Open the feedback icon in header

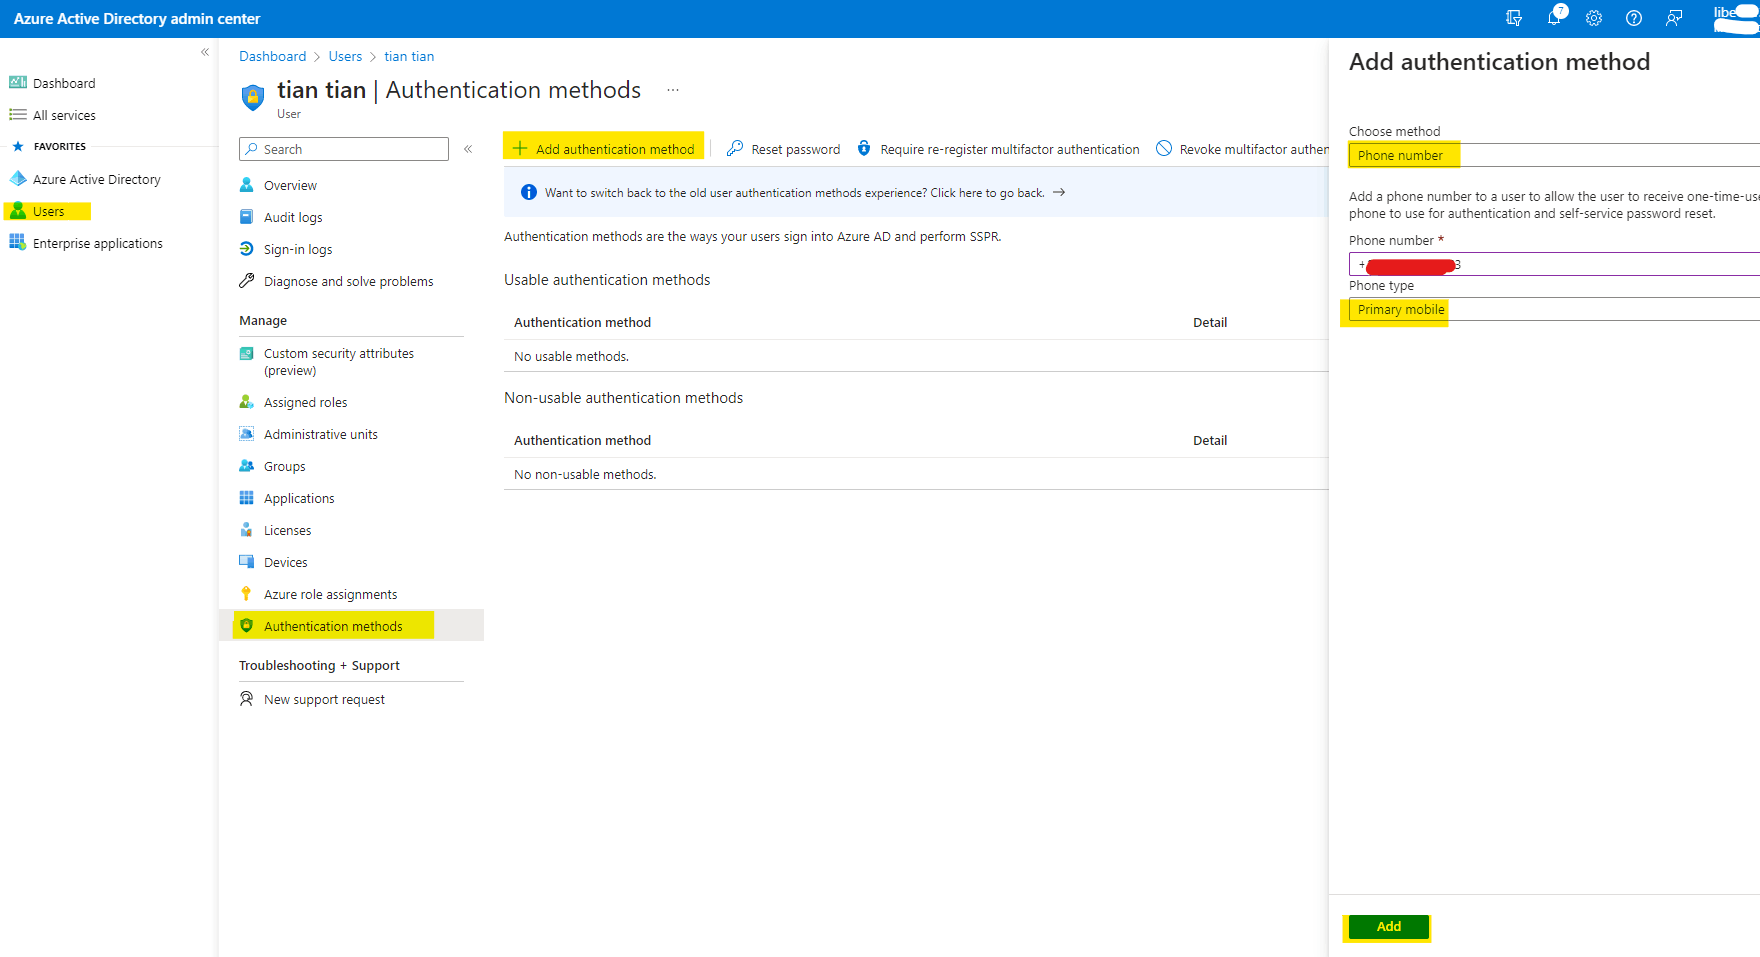tap(1674, 18)
